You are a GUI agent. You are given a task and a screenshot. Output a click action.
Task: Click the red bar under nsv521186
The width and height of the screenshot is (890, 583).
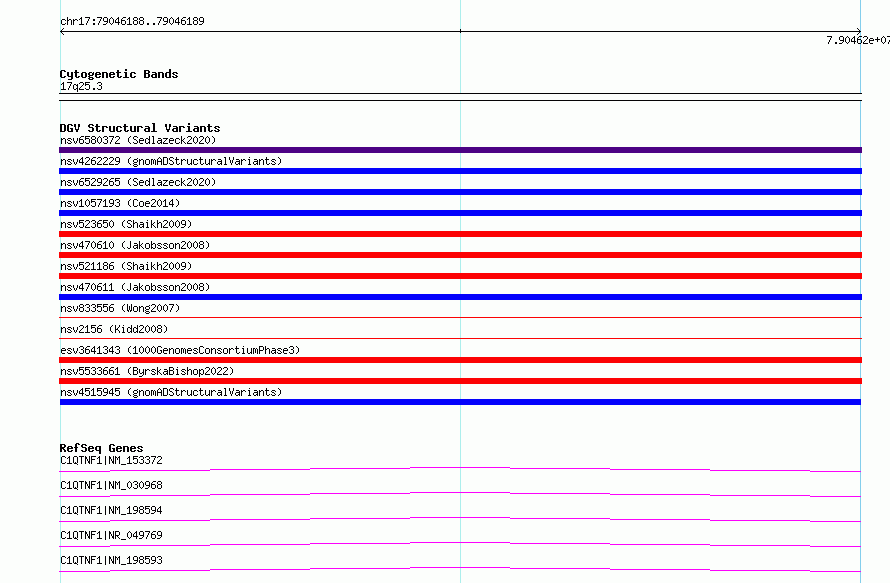460,276
